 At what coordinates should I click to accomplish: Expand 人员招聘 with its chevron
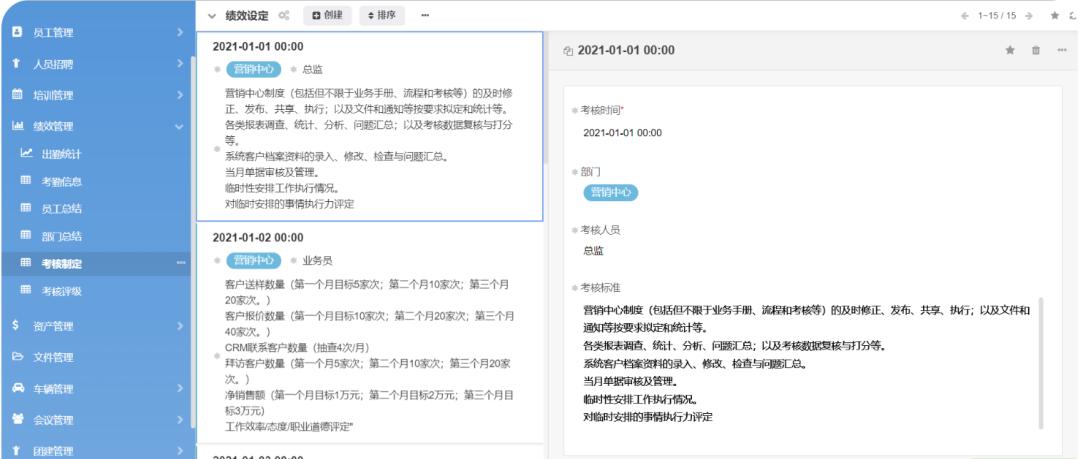pyautogui.click(x=179, y=63)
